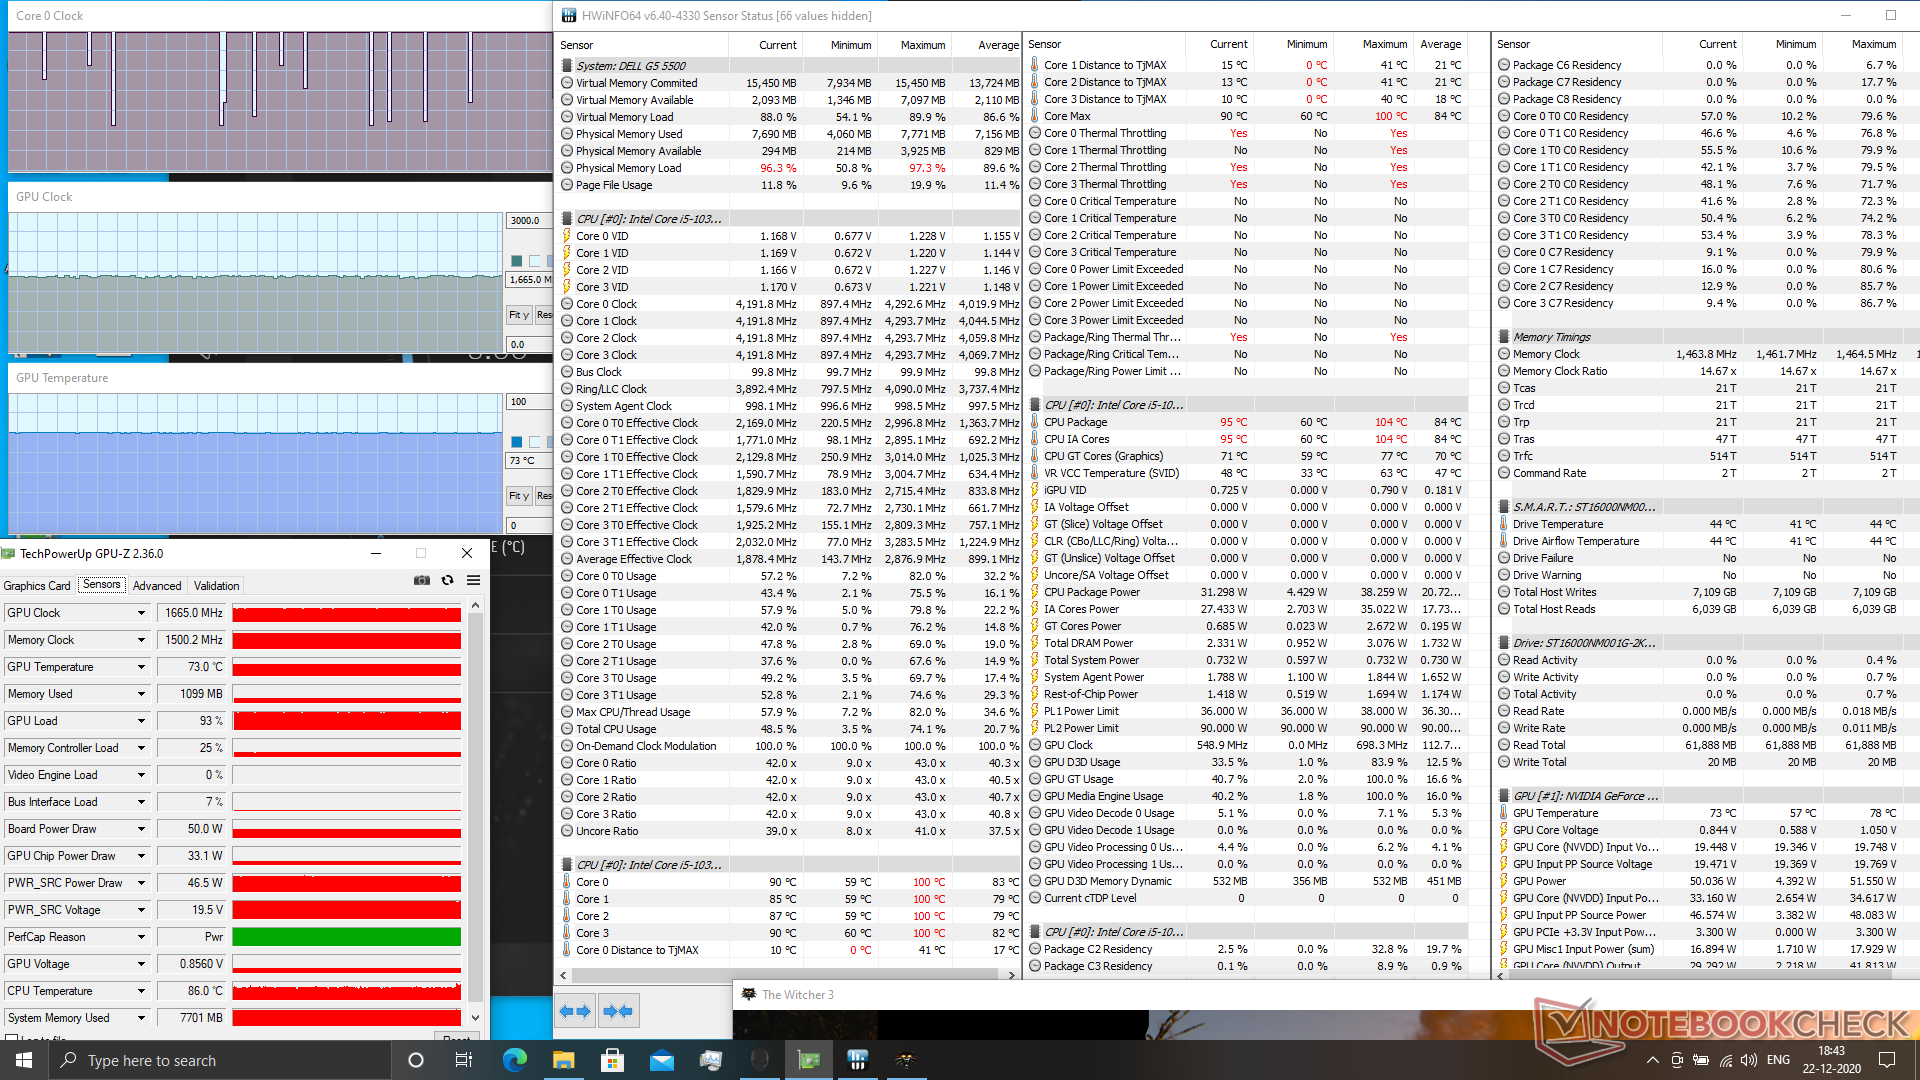
Task: Switch to Graphics Card tab
Action: coord(37,586)
